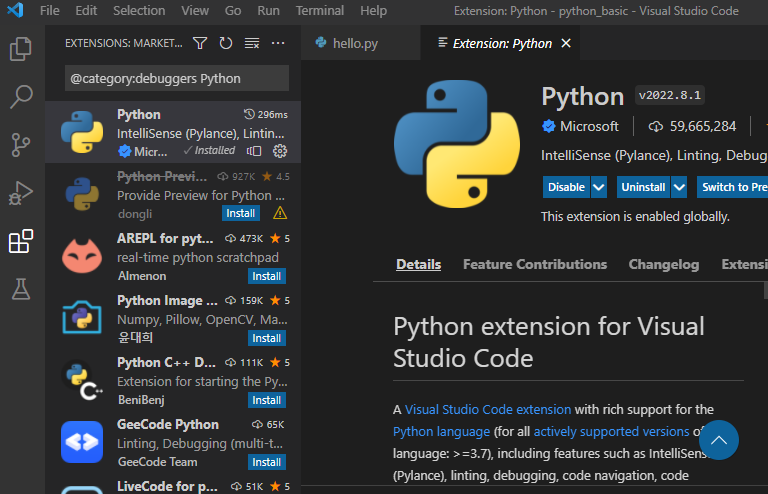Close the Extension: Python tab
This screenshot has height=494, width=768.
coord(567,44)
